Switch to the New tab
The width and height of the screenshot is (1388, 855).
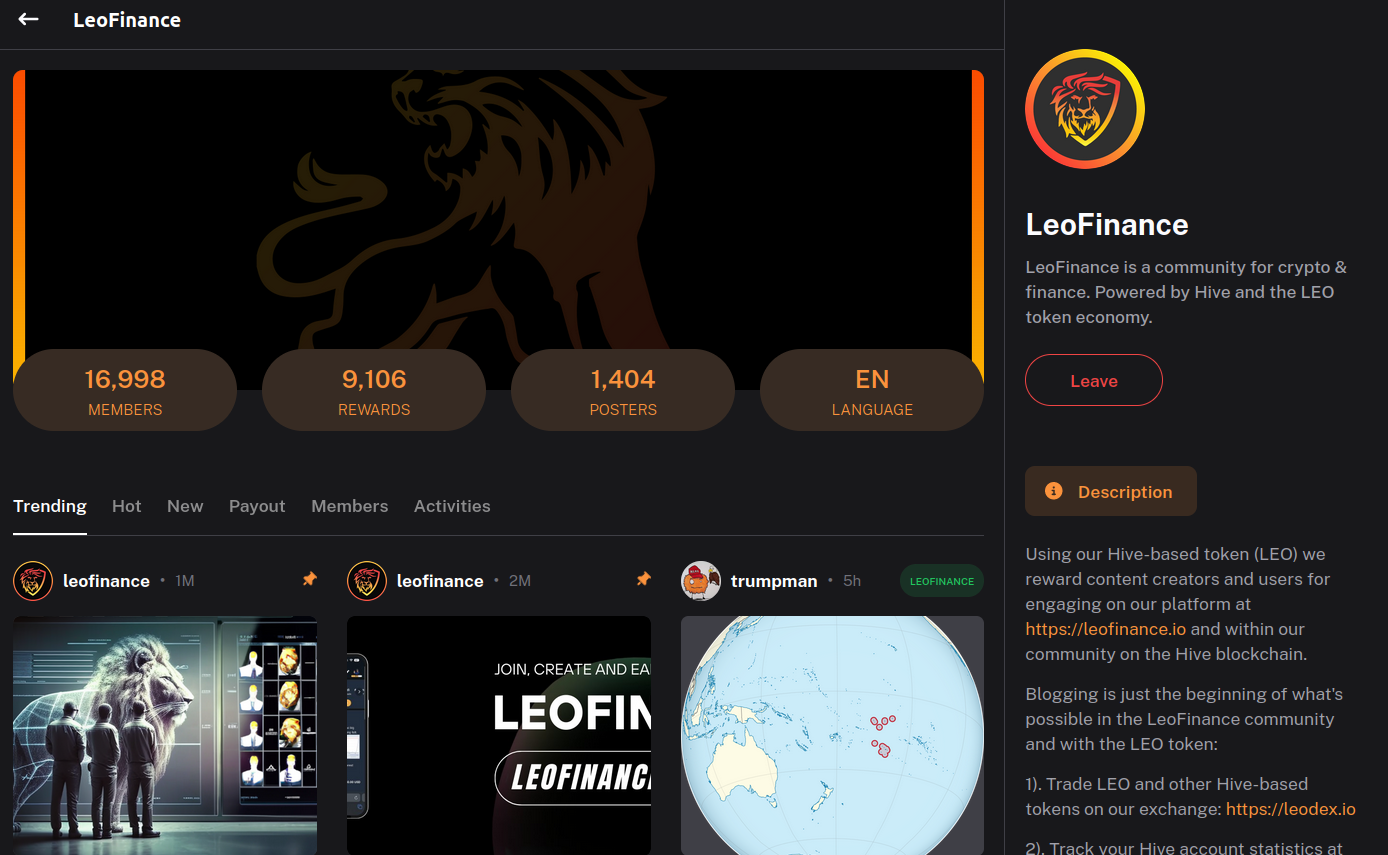coord(185,506)
